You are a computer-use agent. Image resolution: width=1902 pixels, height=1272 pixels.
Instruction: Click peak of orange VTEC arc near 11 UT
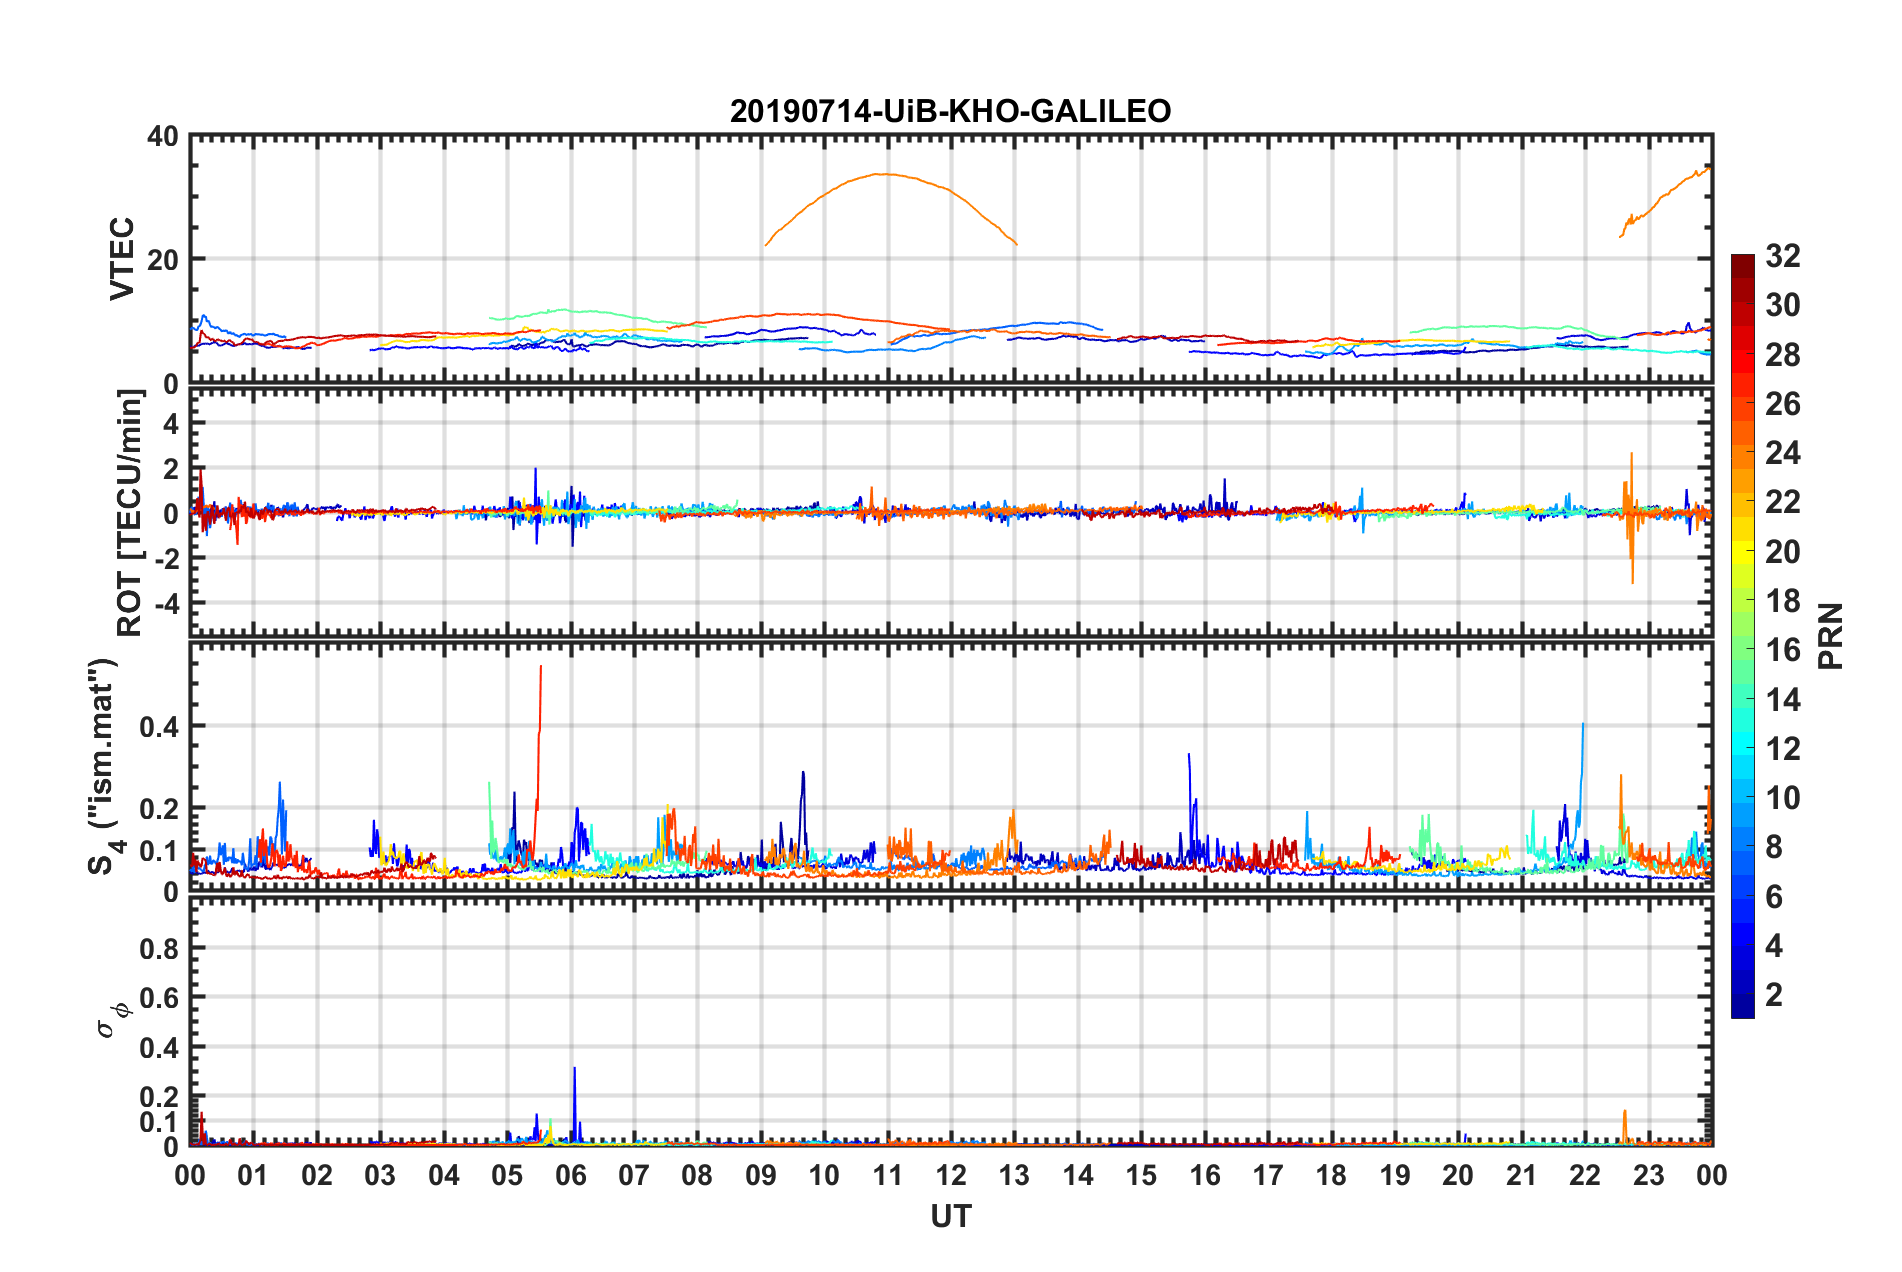tap(883, 174)
